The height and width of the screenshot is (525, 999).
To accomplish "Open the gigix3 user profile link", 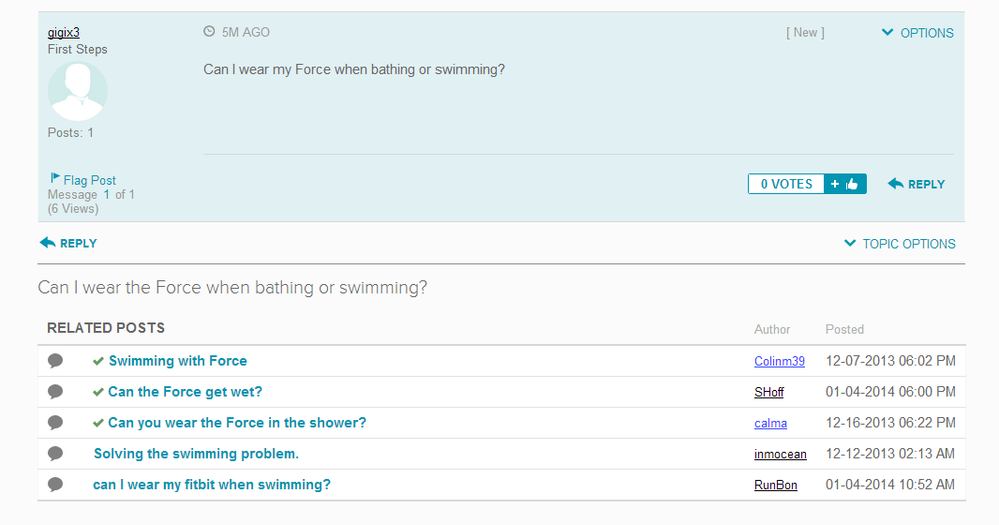I will point(64,32).
